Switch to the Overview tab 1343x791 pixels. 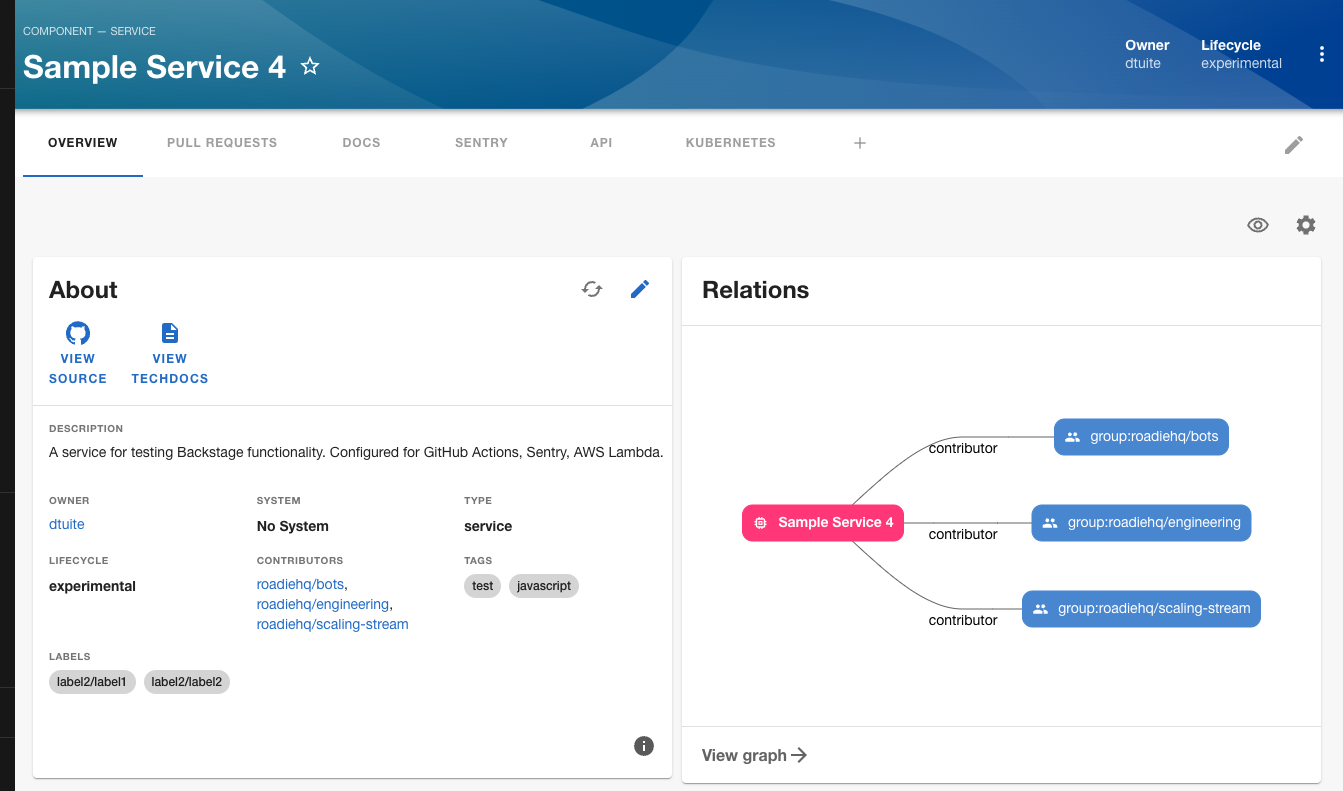pyautogui.click(x=83, y=143)
